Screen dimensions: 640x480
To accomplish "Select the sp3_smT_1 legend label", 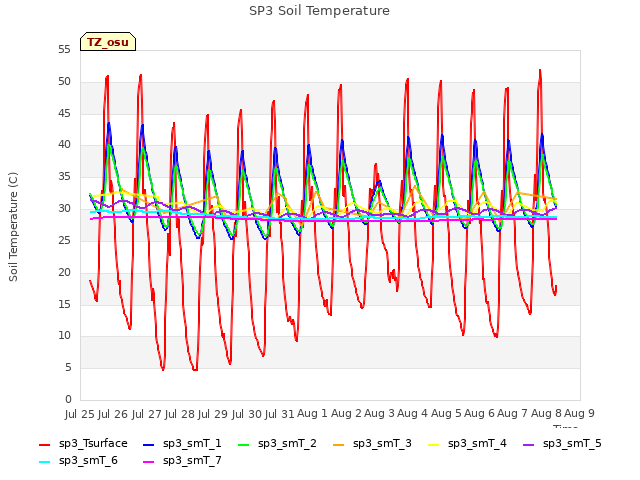I will (x=192, y=444).
